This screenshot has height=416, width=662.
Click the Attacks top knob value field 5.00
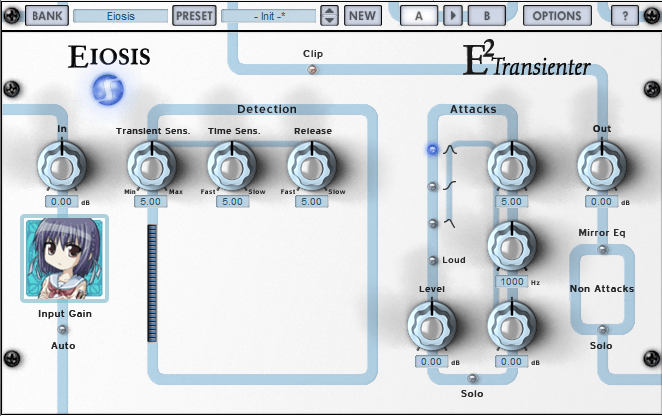(512, 202)
